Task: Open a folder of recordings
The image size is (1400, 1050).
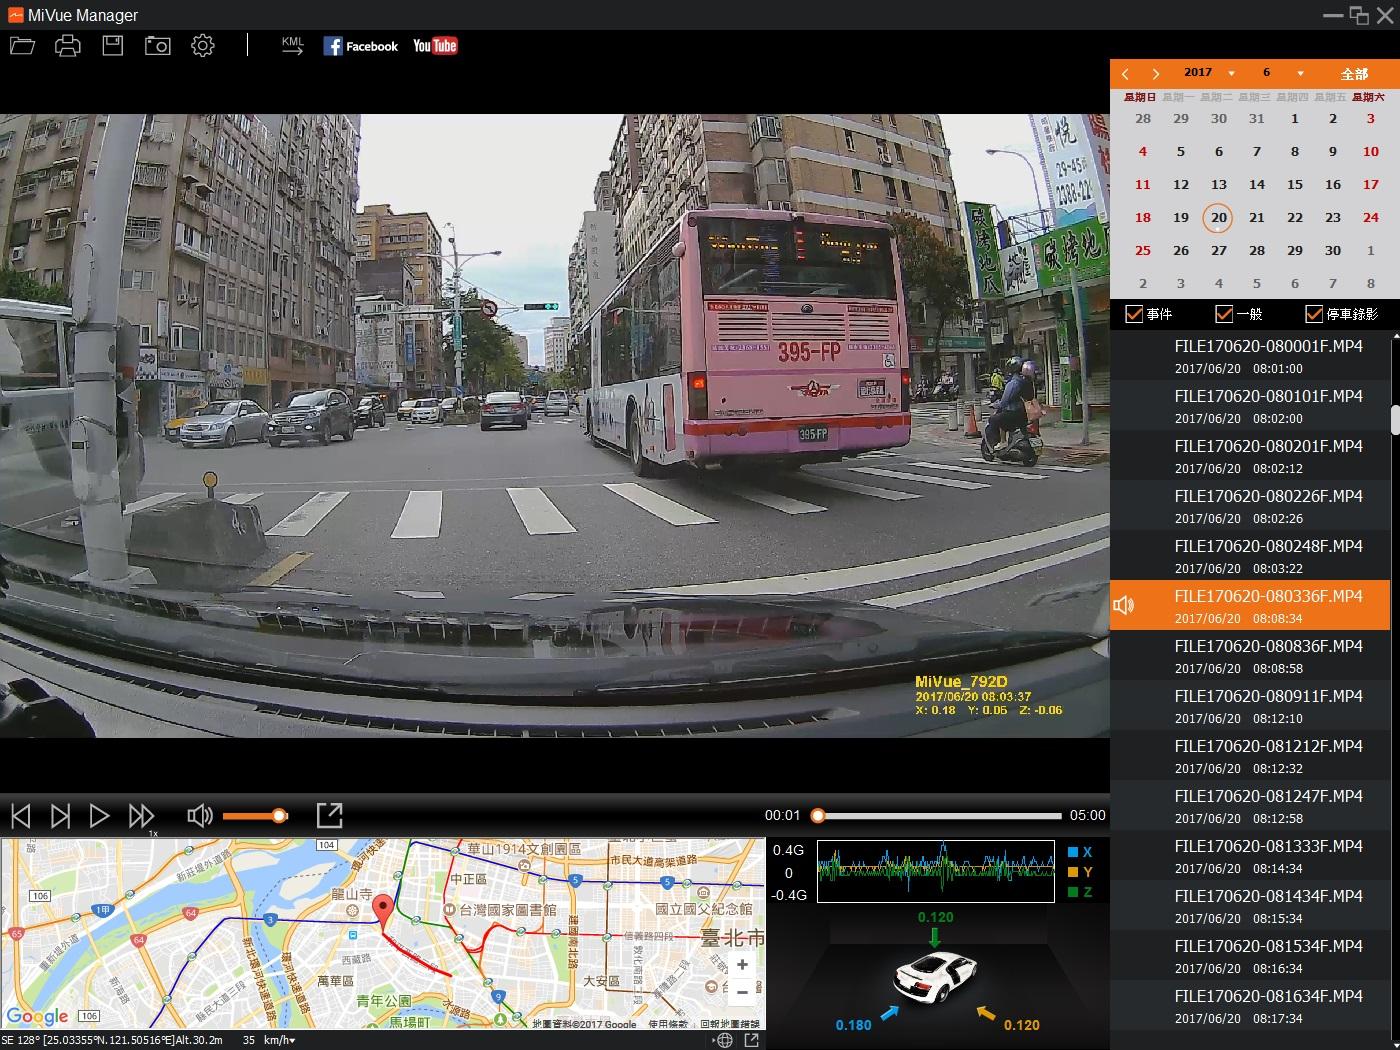Action: pyautogui.click(x=22, y=46)
